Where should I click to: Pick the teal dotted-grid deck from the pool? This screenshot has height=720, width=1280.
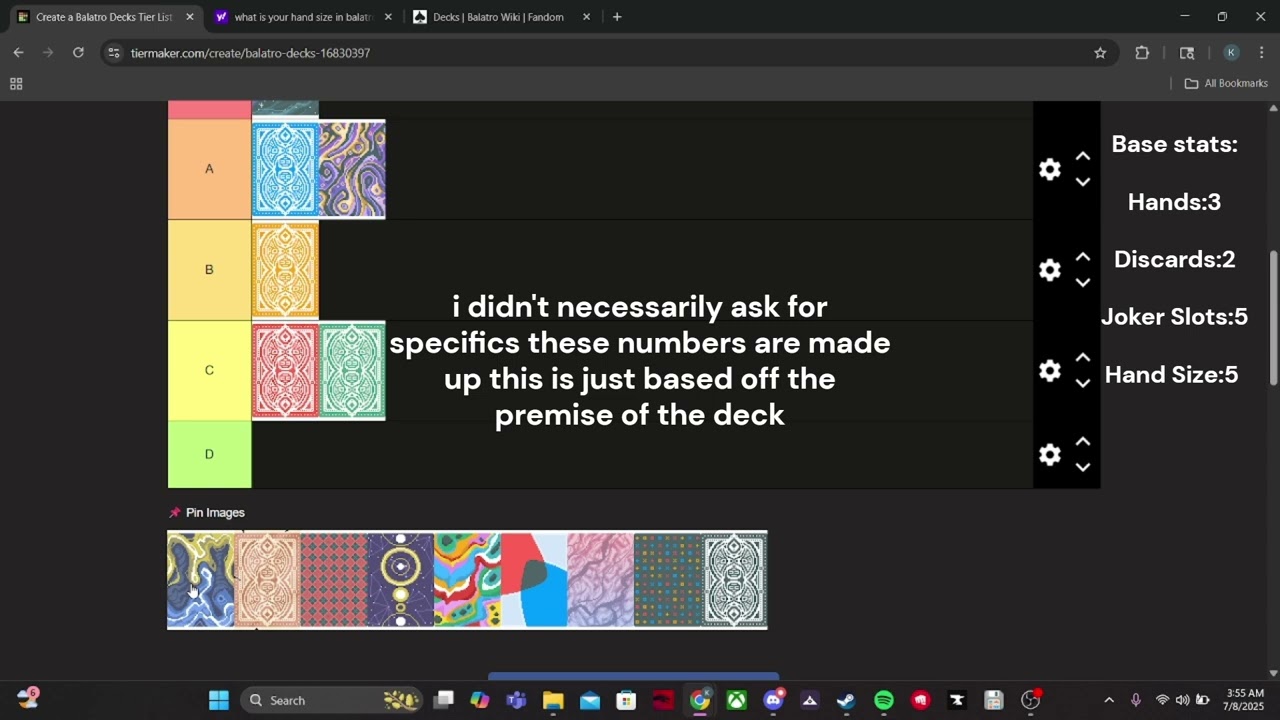[x=667, y=580]
